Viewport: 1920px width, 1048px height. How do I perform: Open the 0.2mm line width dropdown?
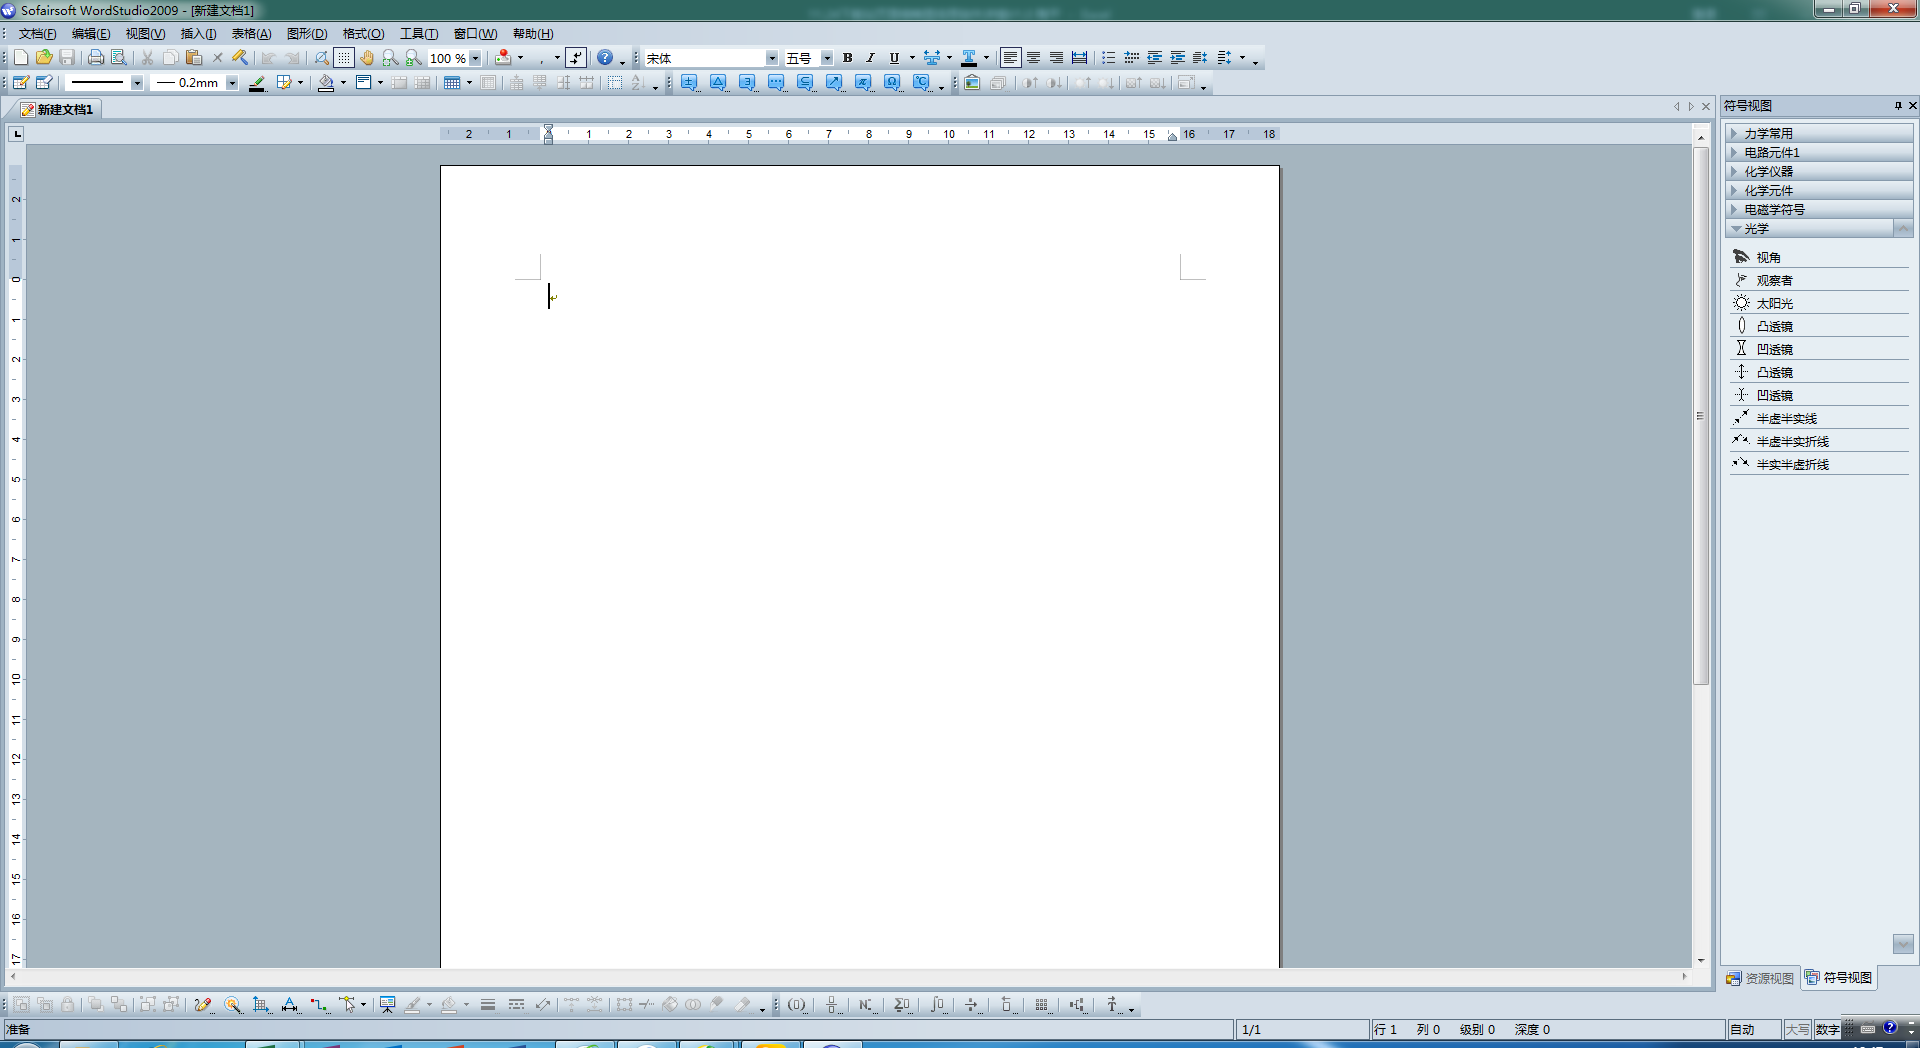(x=232, y=83)
